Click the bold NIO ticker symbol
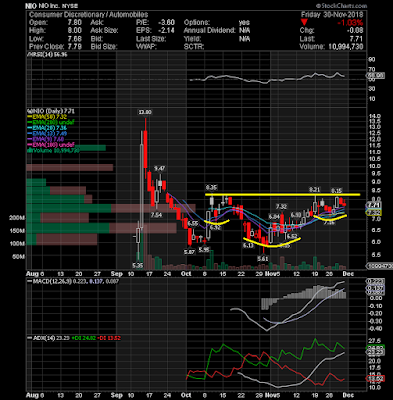 31,6
